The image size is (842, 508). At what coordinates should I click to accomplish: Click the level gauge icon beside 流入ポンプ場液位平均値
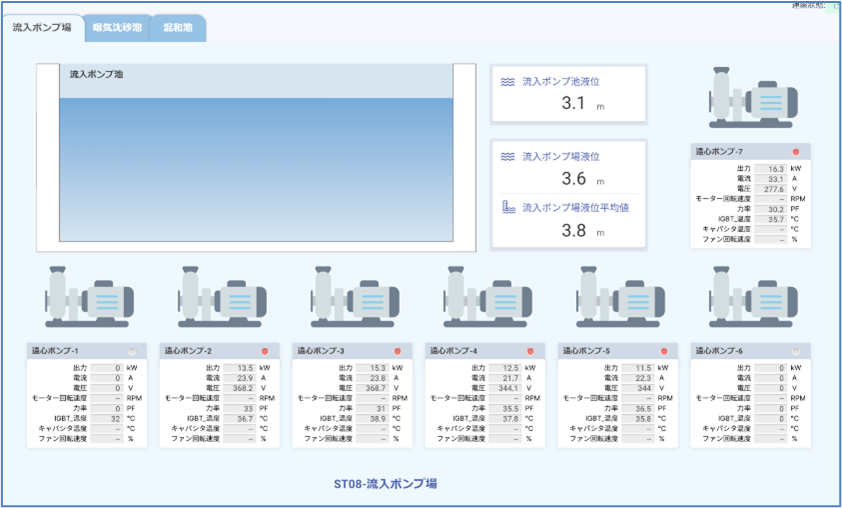508,207
